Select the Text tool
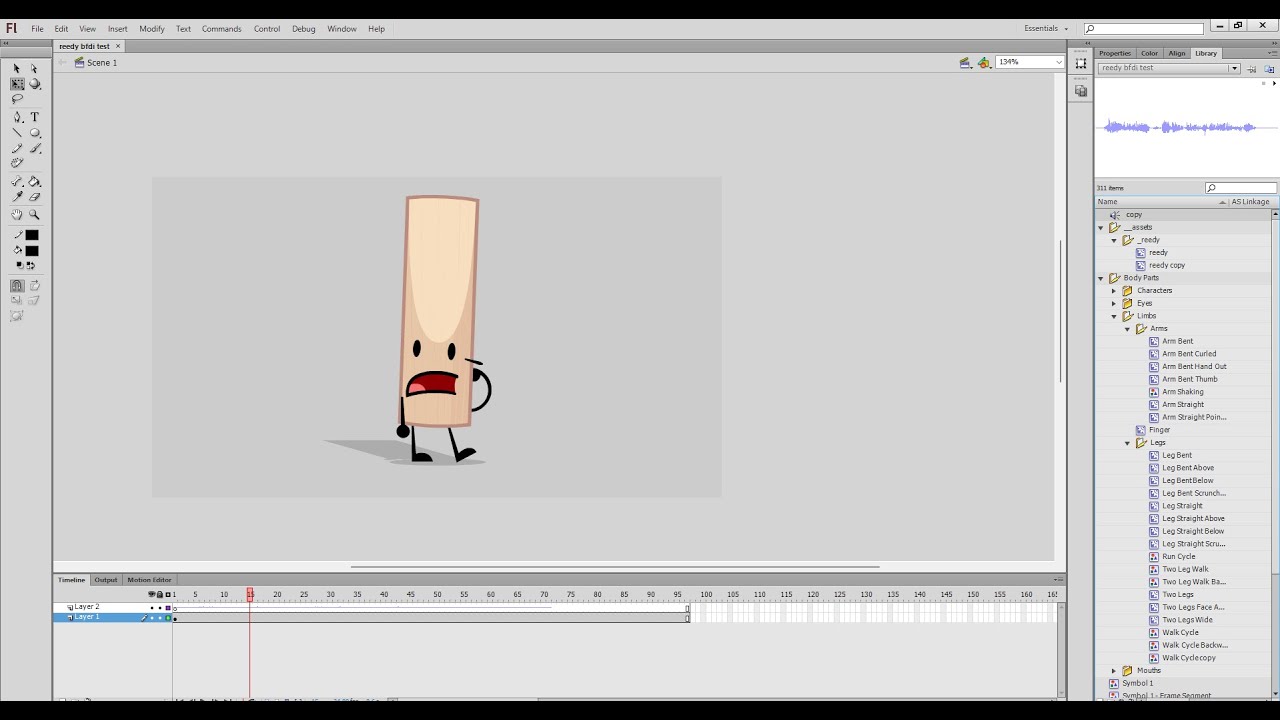Screen dimensions: 1280x720 34,117
